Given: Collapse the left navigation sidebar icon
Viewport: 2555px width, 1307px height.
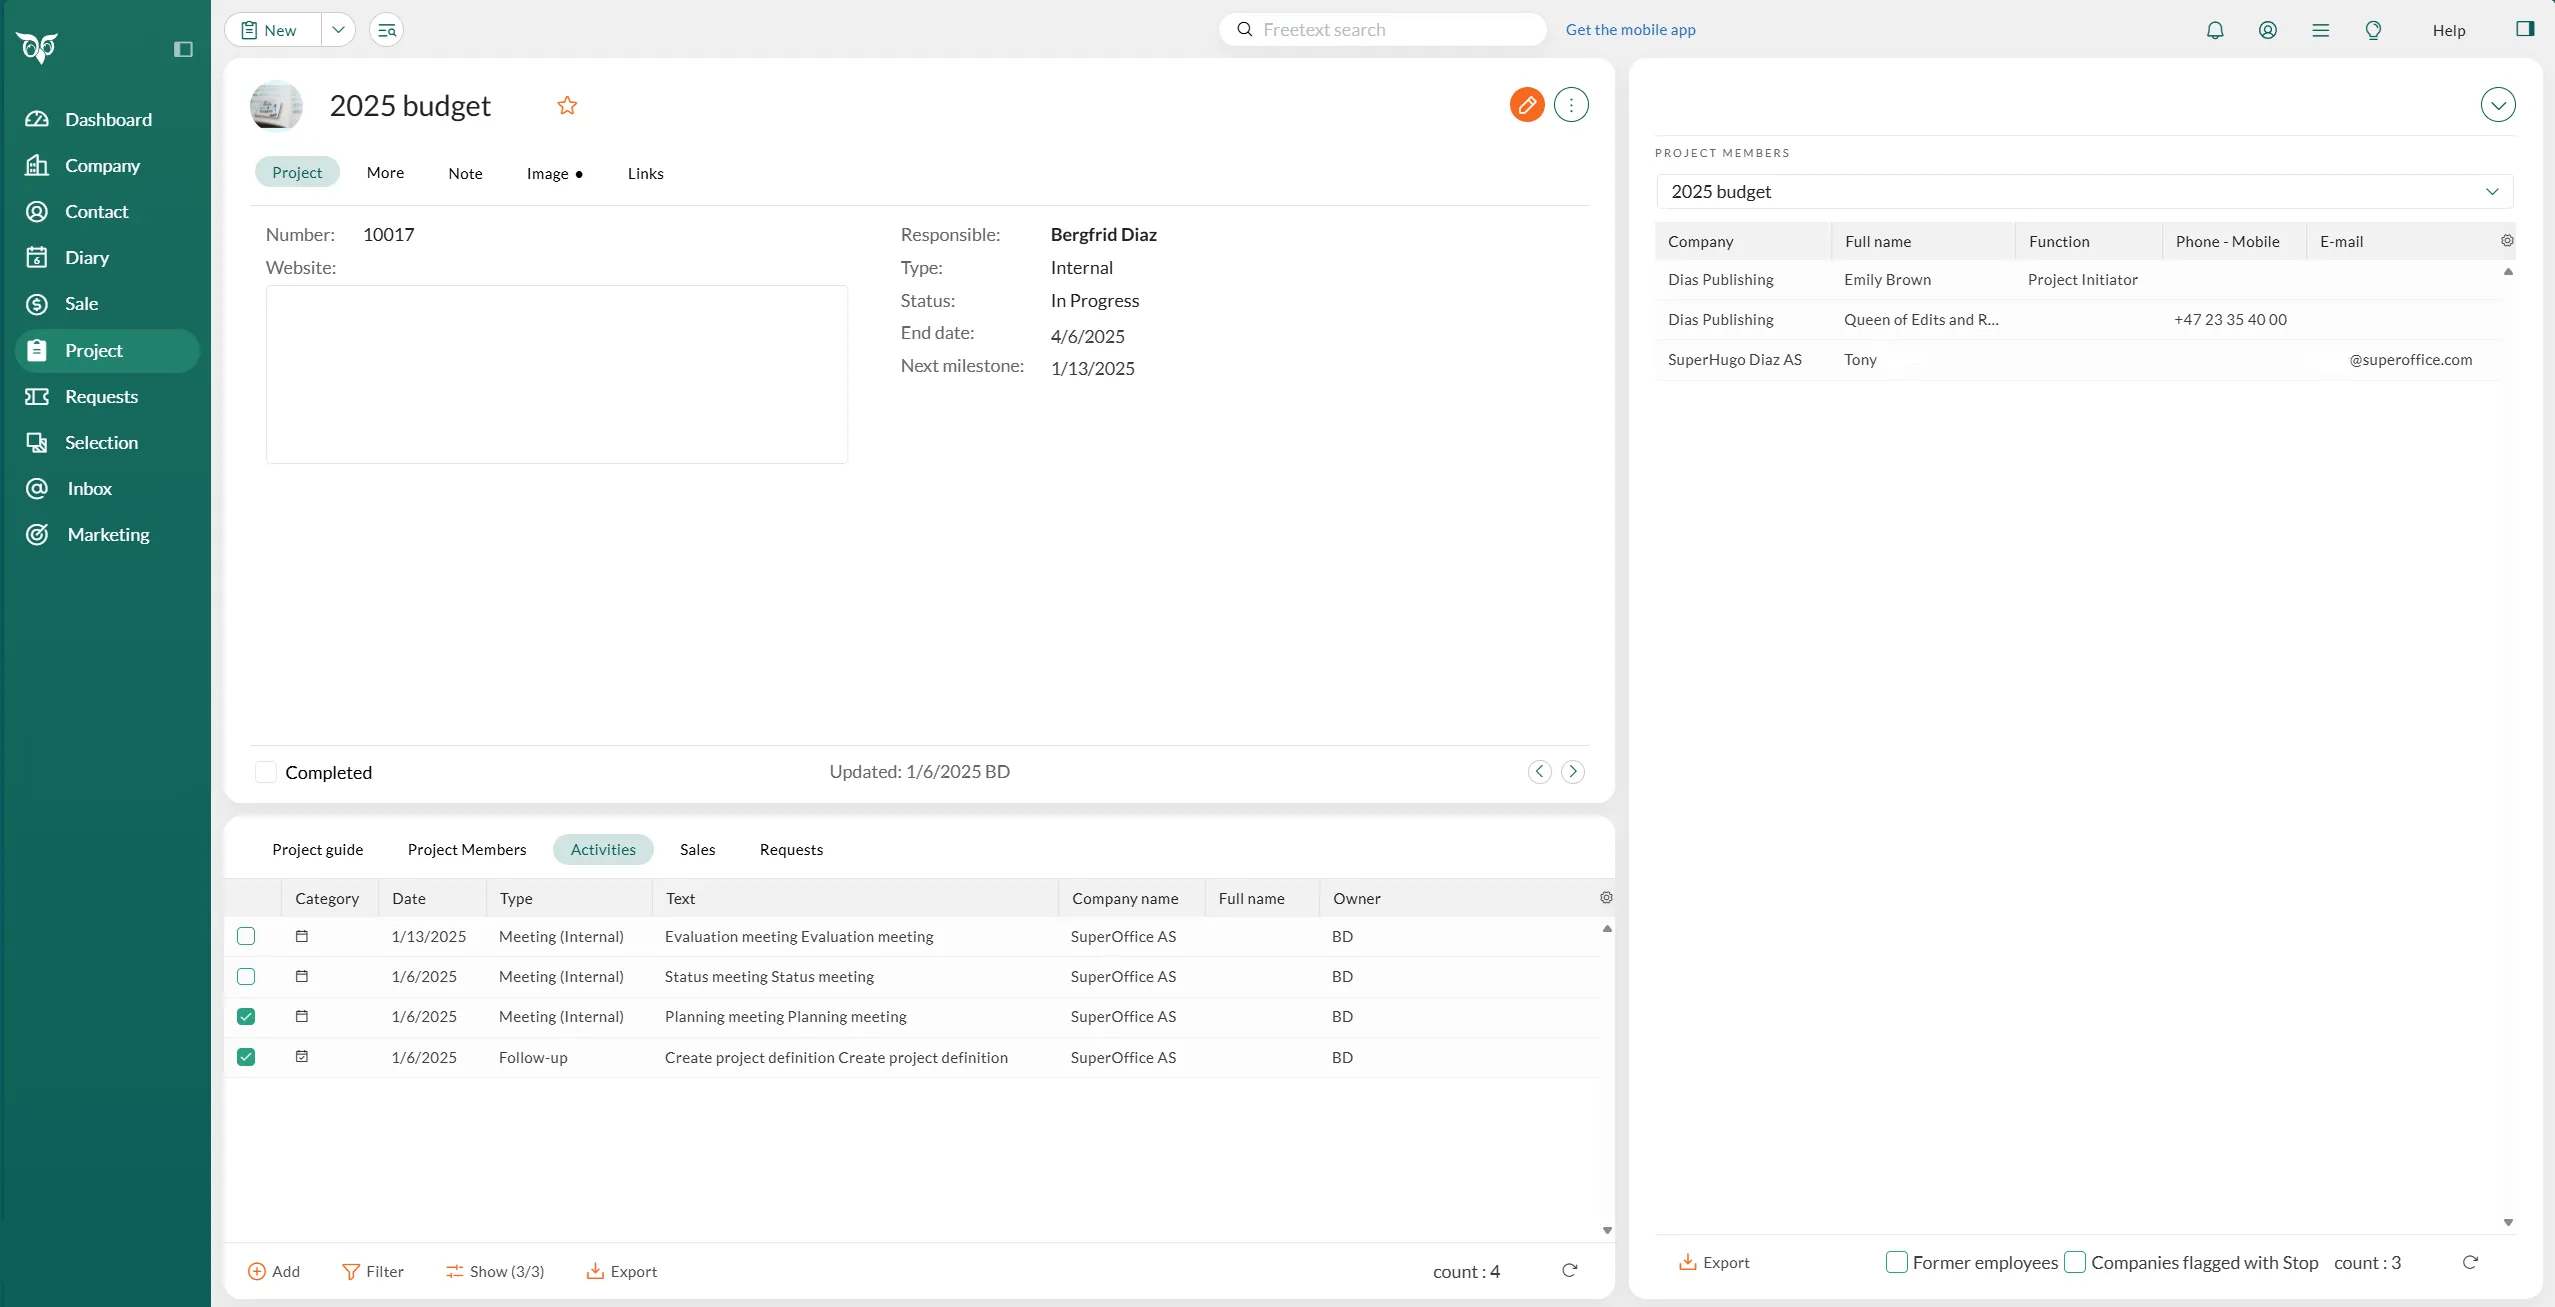Looking at the screenshot, I should pyautogui.click(x=183, y=49).
